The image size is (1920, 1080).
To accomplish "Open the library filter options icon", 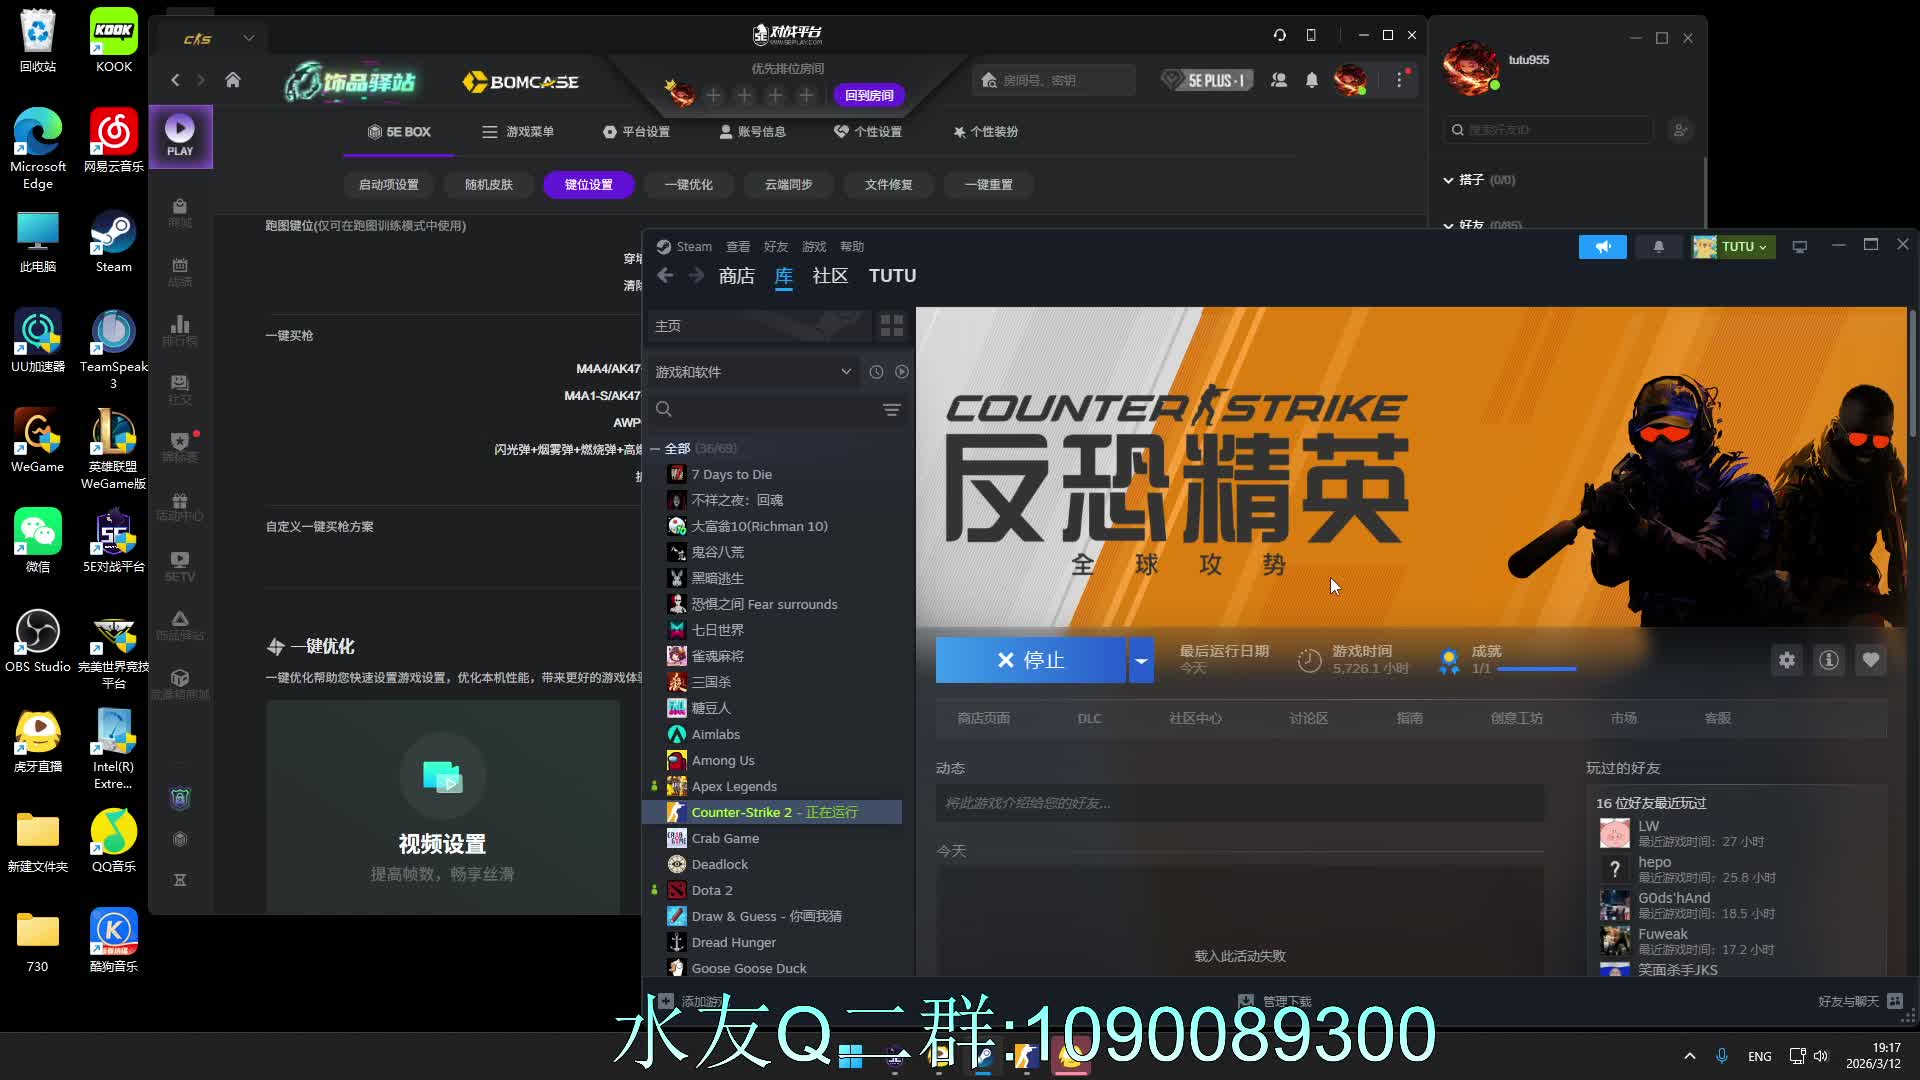I will [891, 410].
